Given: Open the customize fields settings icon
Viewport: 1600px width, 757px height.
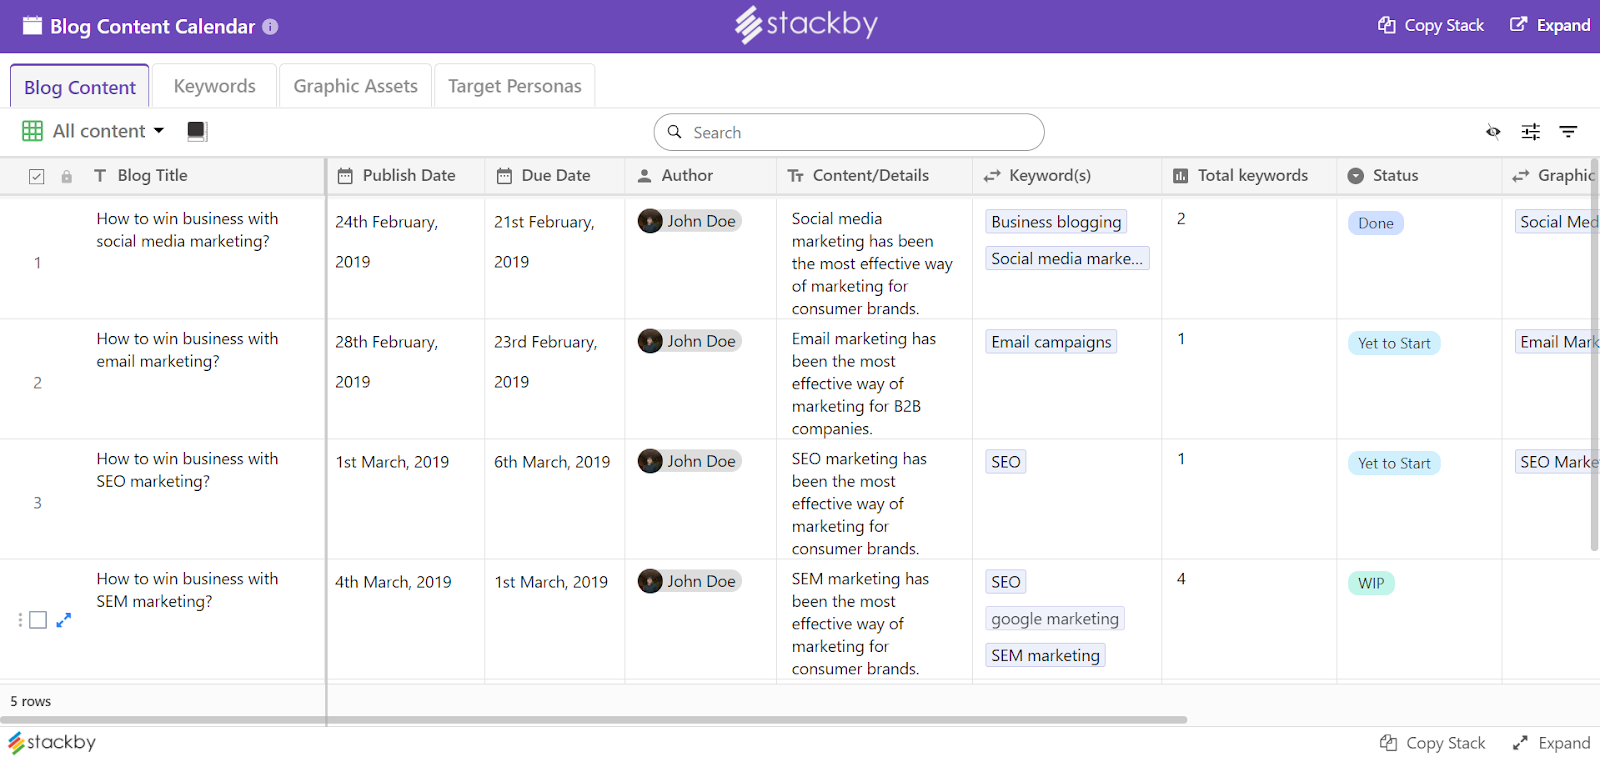Looking at the screenshot, I should pos(1530,132).
